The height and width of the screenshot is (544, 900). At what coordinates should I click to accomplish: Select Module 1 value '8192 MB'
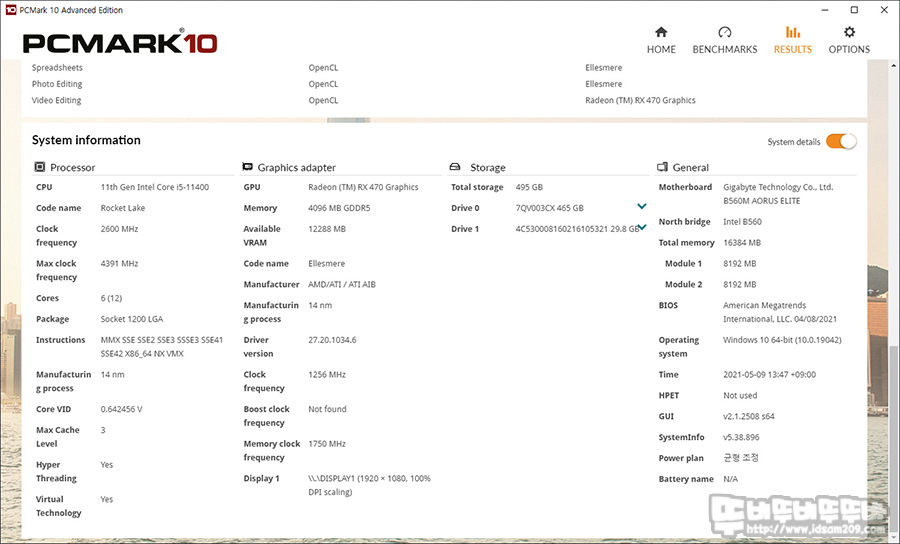[x=739, y=263]
